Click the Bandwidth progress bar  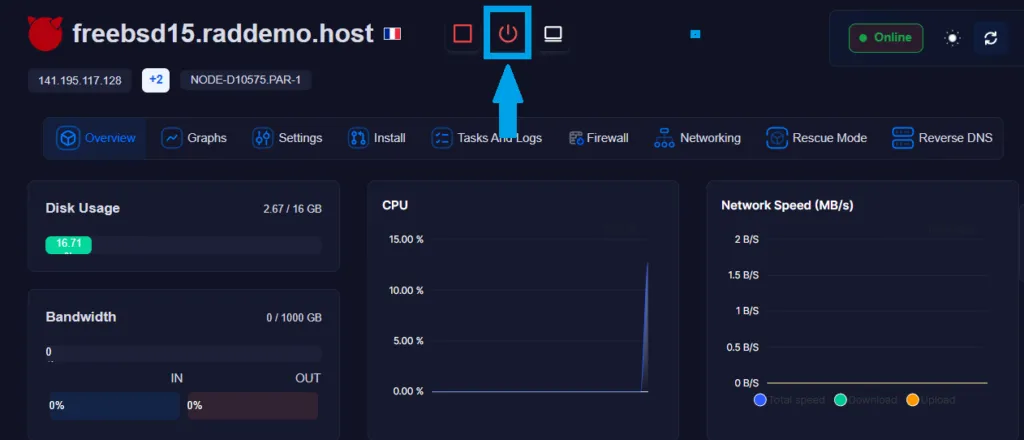[x=184, y=354]
